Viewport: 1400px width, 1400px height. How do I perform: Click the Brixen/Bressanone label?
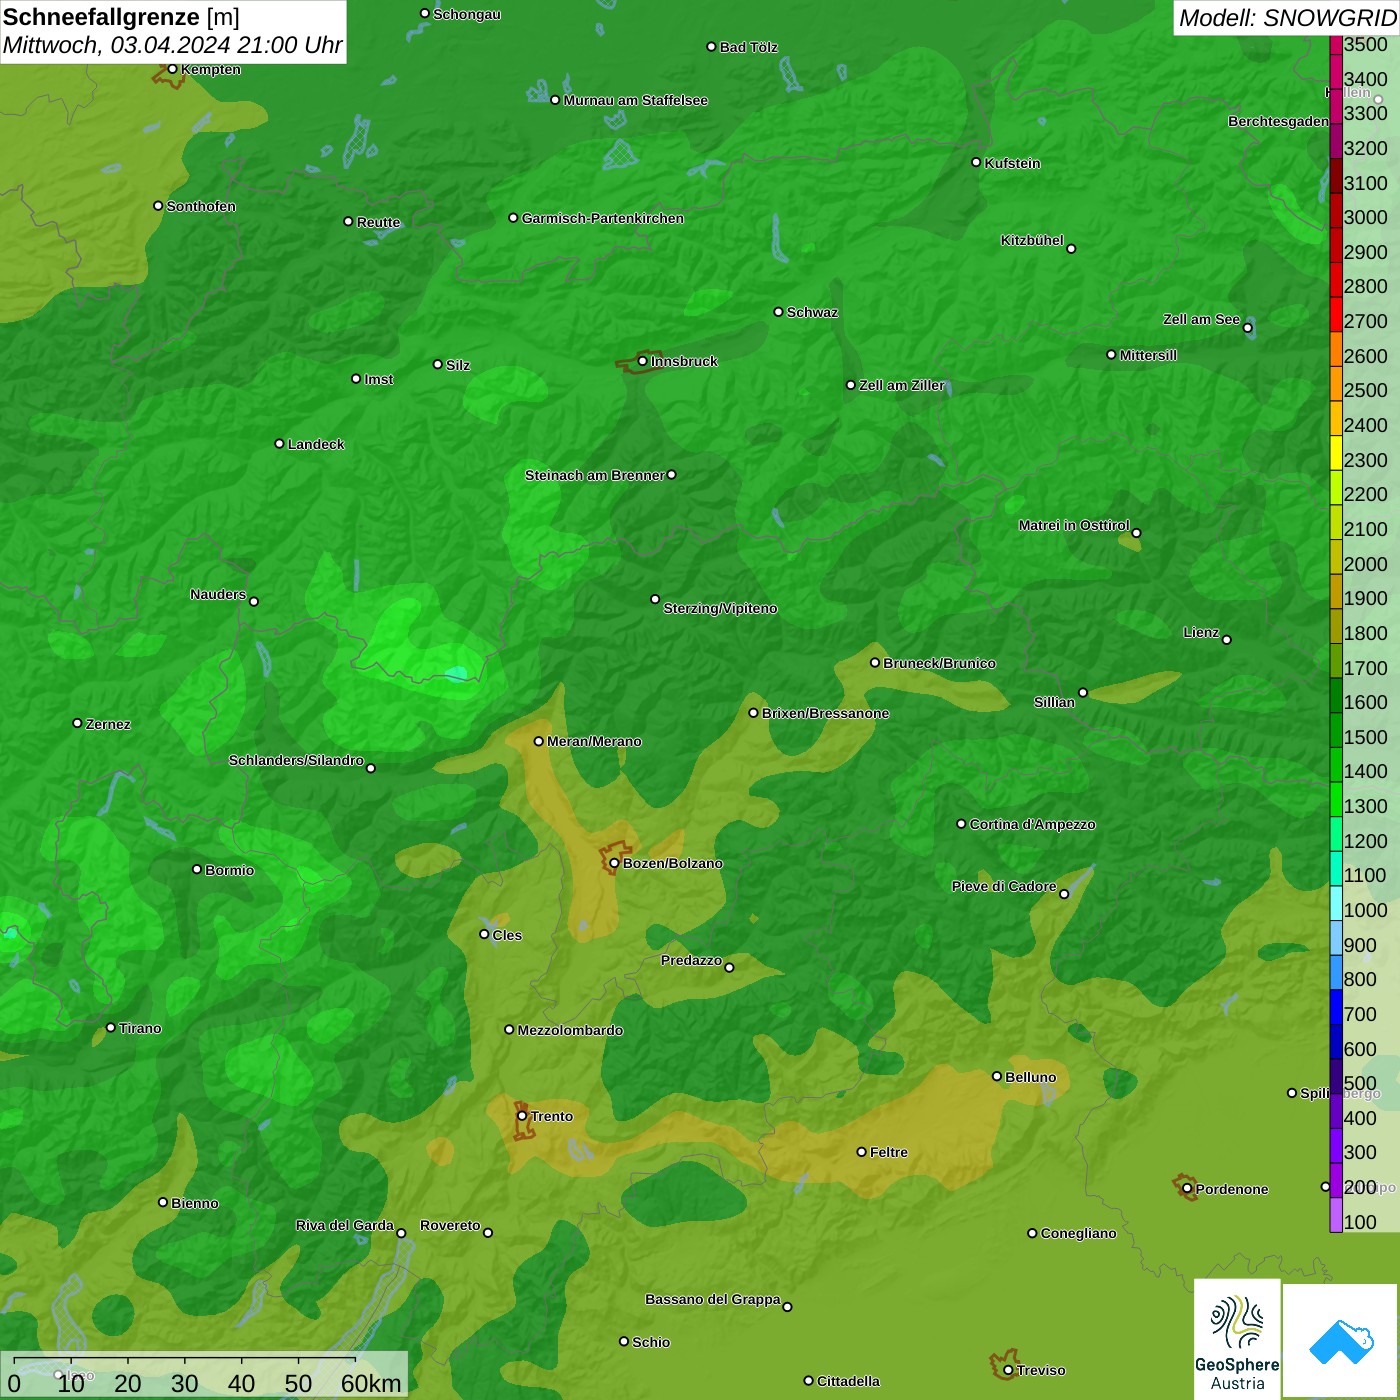825,713
